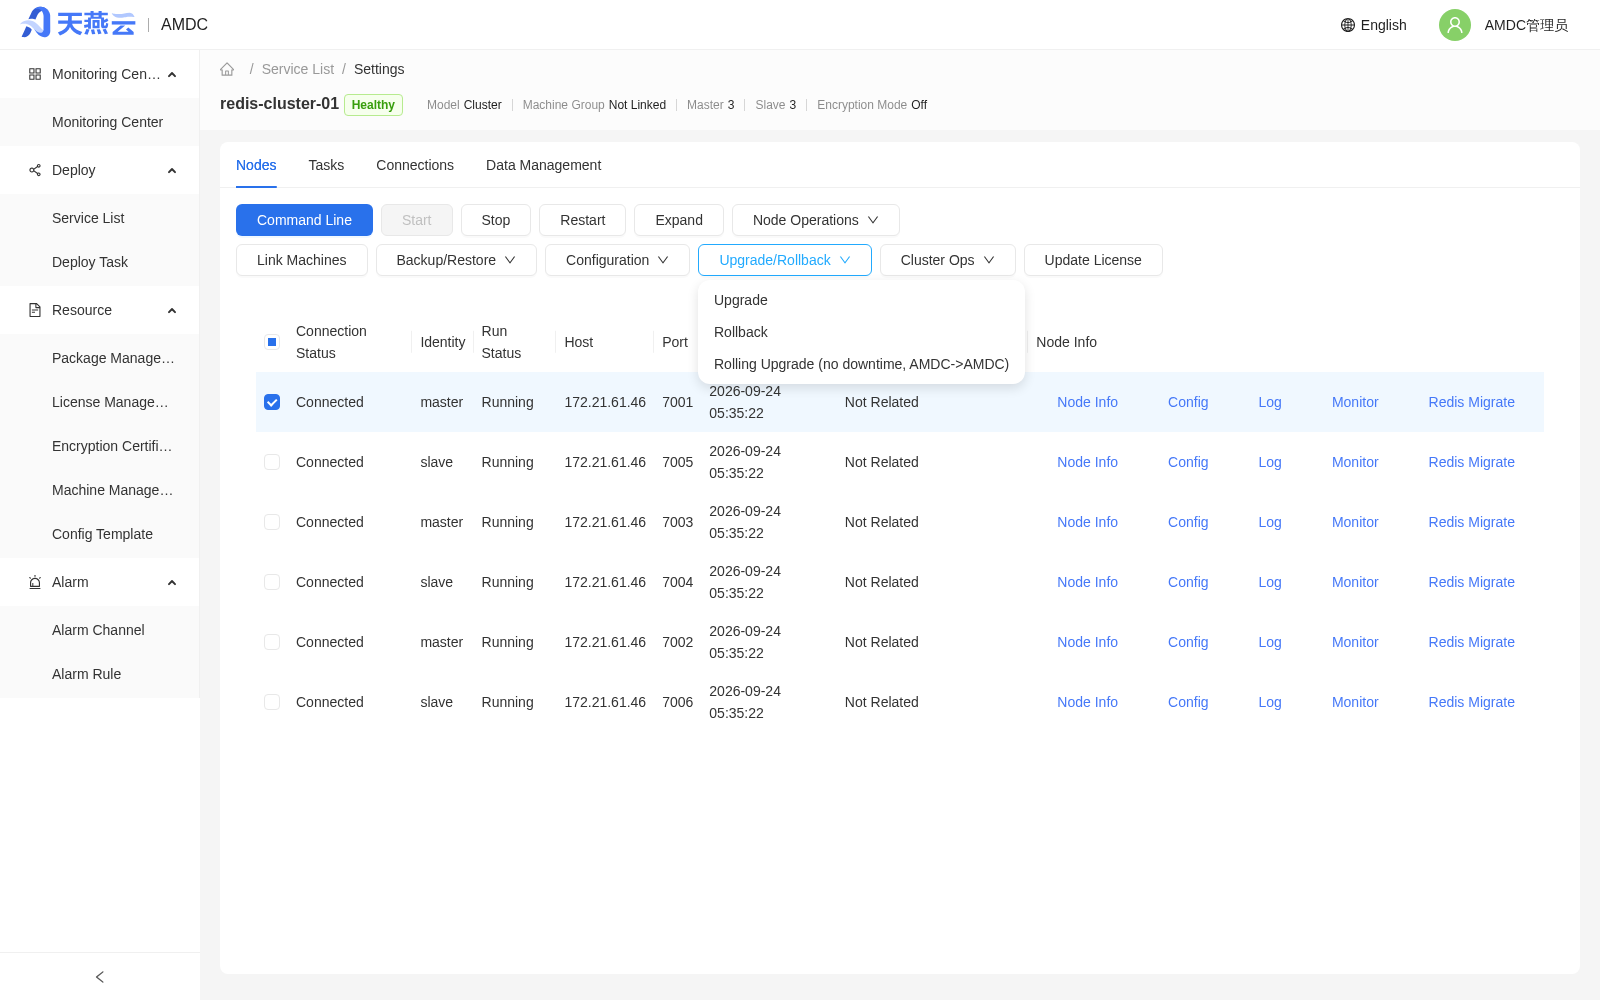Click the Restart button
The image size is (1600, 1000).
(582, 220)
